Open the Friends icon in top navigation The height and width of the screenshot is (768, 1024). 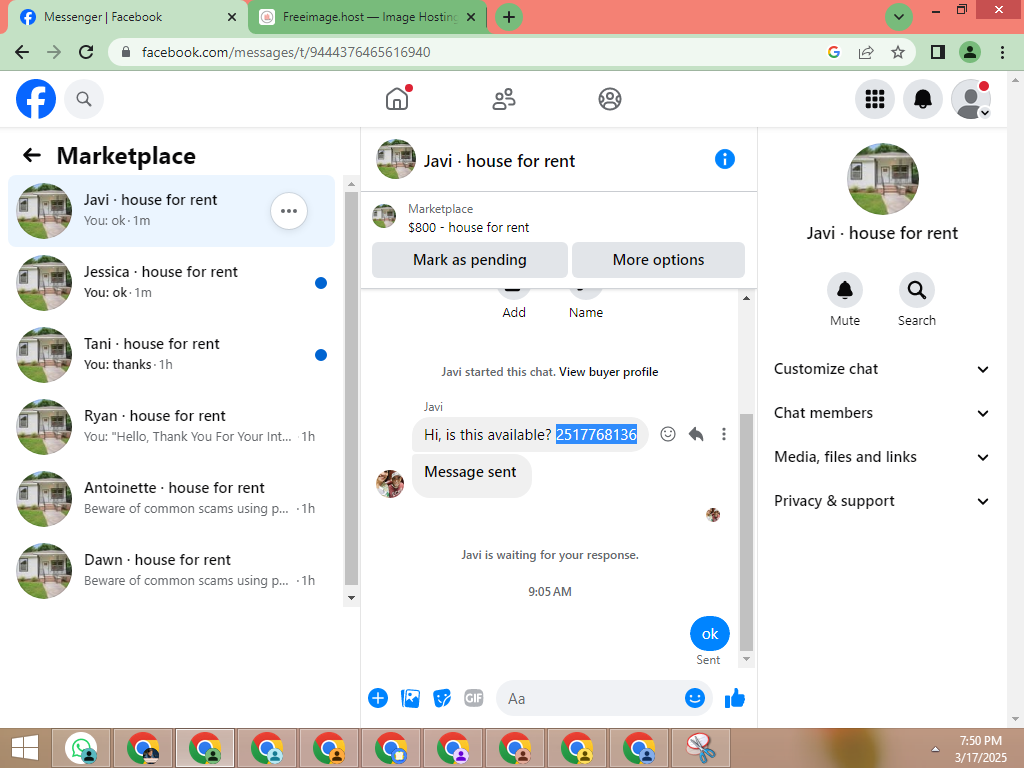[x=504, y=99]
